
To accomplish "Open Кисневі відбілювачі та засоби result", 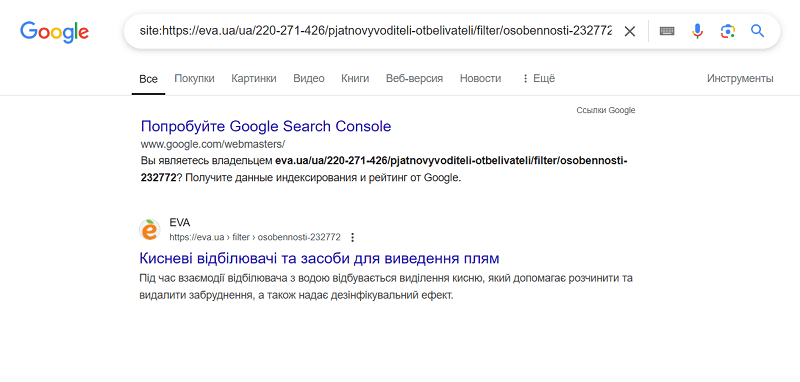I will pyautogui.click(x=319, y=258).
